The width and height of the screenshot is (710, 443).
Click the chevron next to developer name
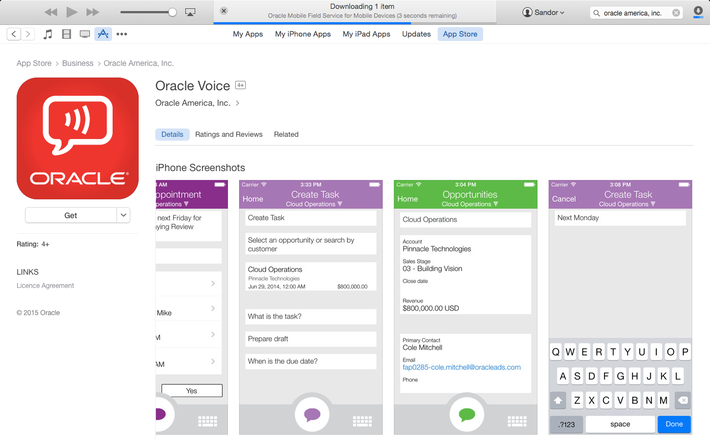click(x=237, y=103)
